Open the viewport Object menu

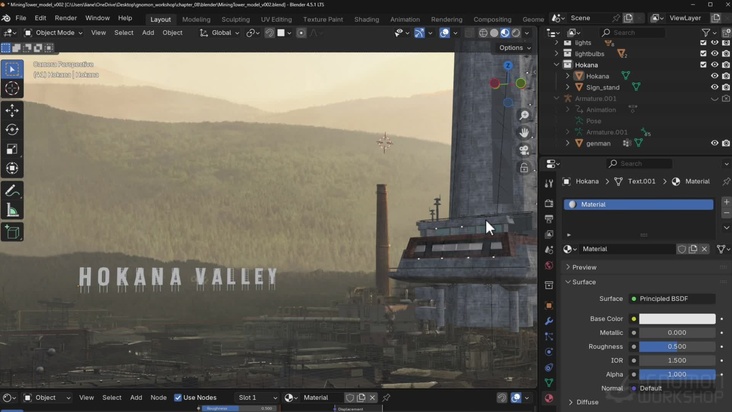pos(172,33)
